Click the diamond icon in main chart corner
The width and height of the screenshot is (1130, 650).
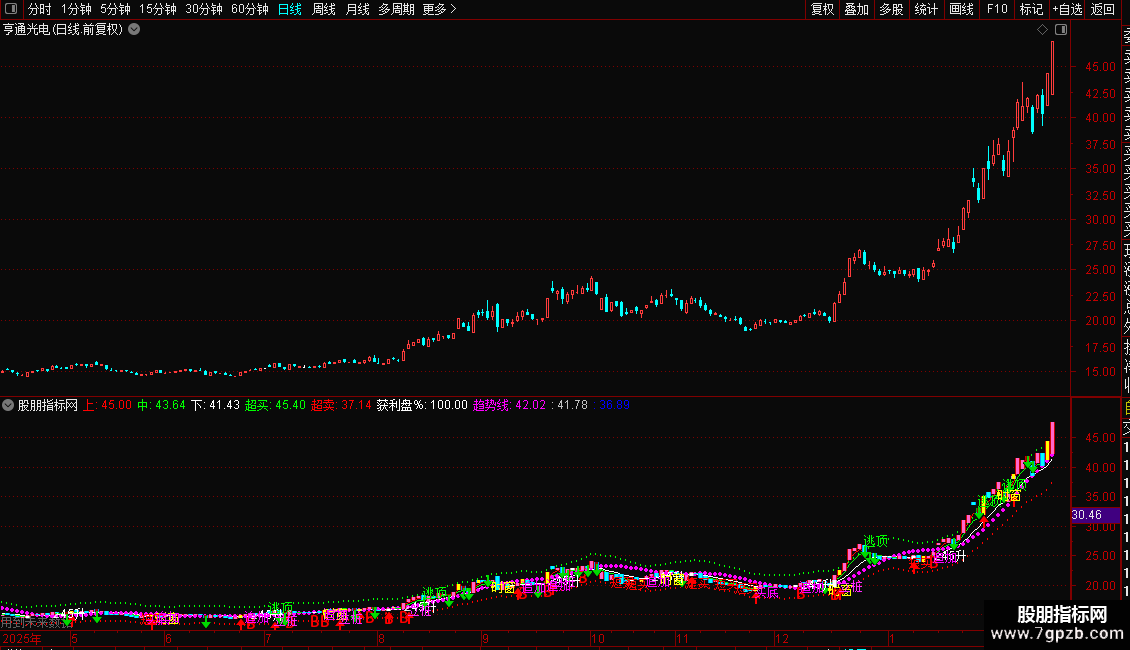1042,30
